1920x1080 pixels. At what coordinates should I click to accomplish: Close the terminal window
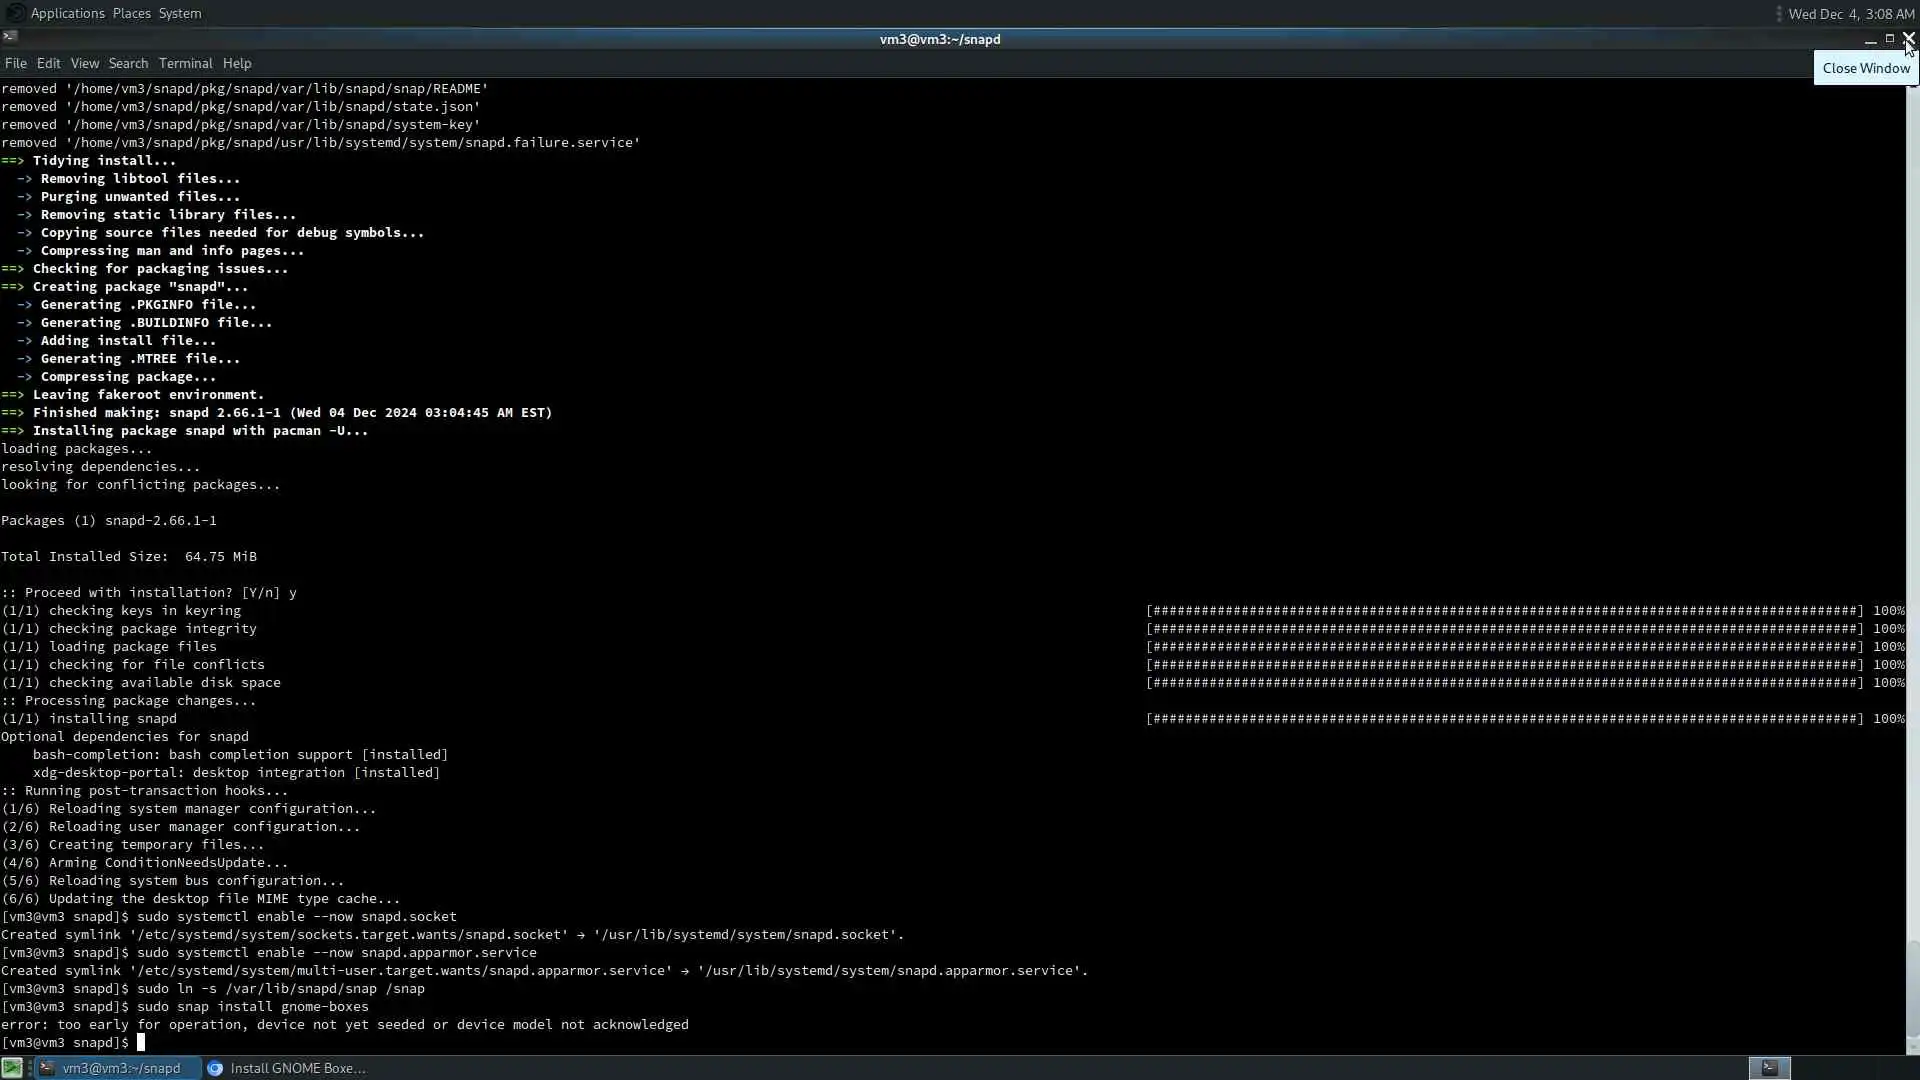[x=1908, y=39]
